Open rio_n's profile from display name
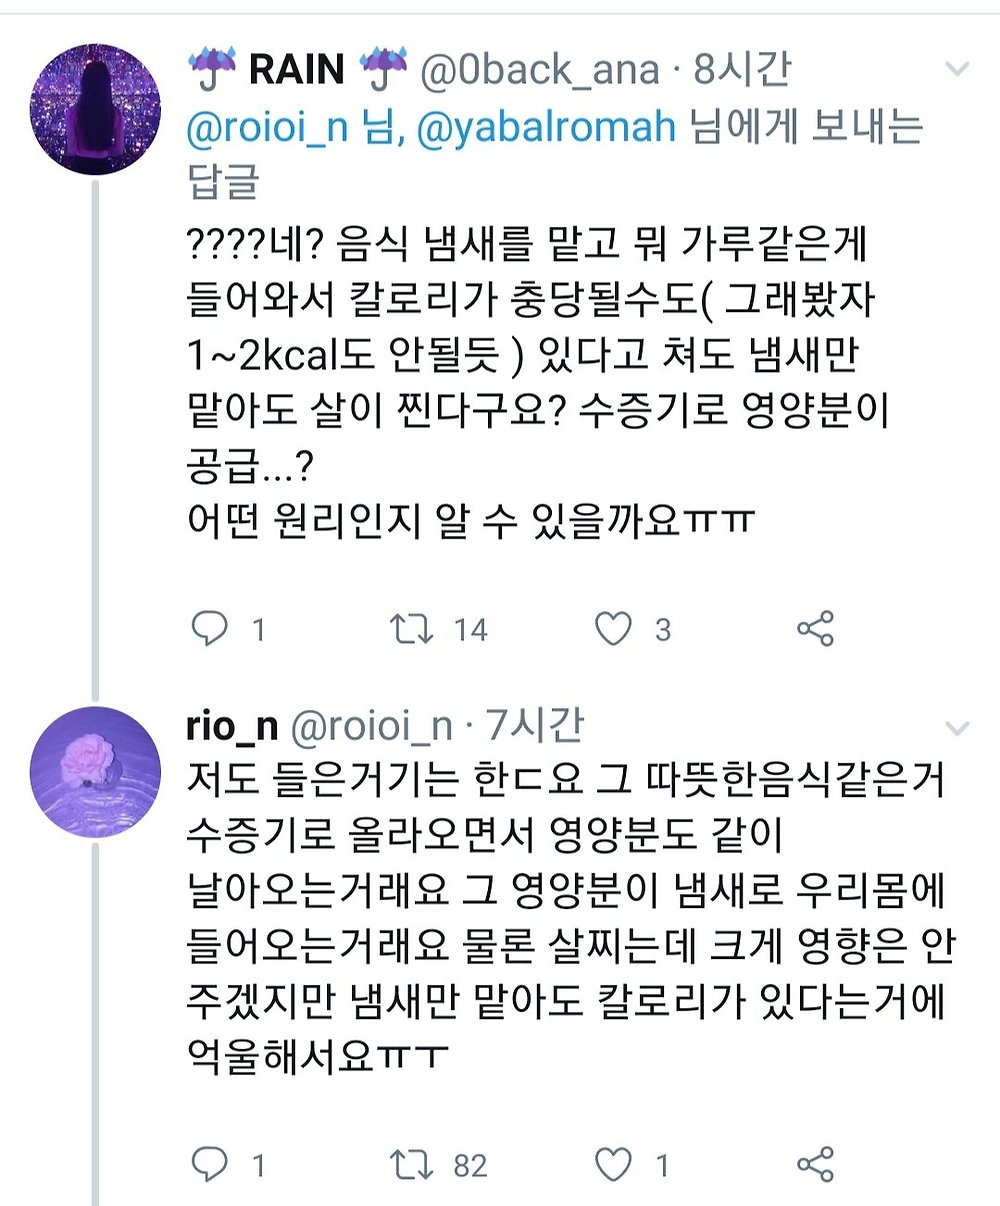This screenshot has height=1206, width=1000. pyautogui.click(x=231, y=727)
